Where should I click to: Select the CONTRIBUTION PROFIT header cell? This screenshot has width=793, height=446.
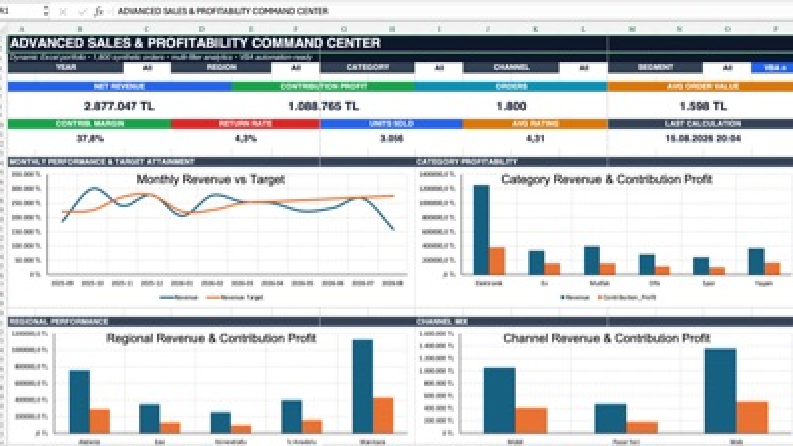pyautogui.click(x=324, y=86)
